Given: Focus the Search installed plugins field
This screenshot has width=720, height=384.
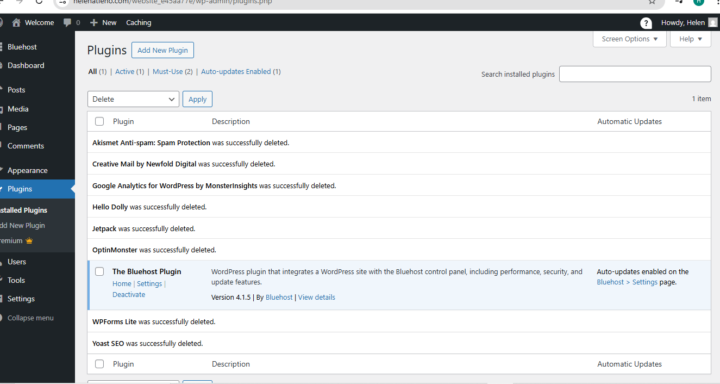Looking at the screenshot, I should [635, 74].
